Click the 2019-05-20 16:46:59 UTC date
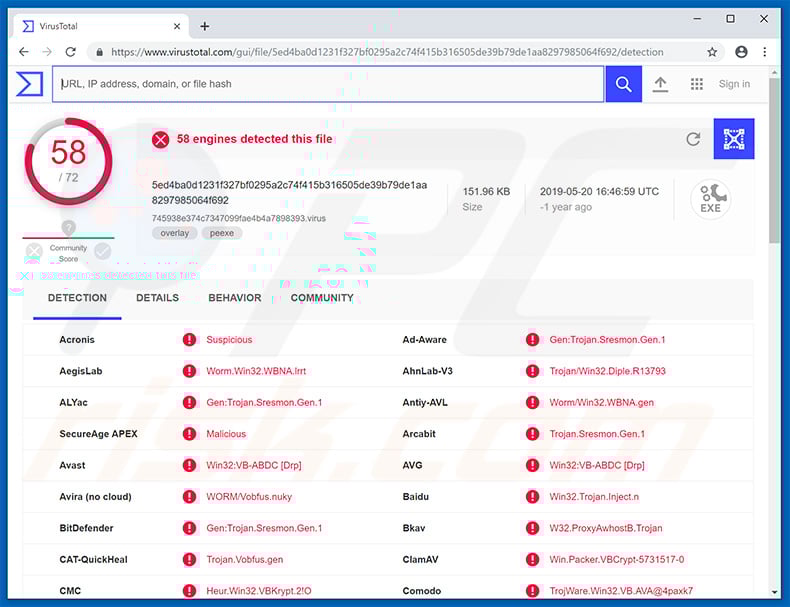Image resolution: width=790 pixels, height=607 pixels. pyautogui.click(x=599, y=191)
